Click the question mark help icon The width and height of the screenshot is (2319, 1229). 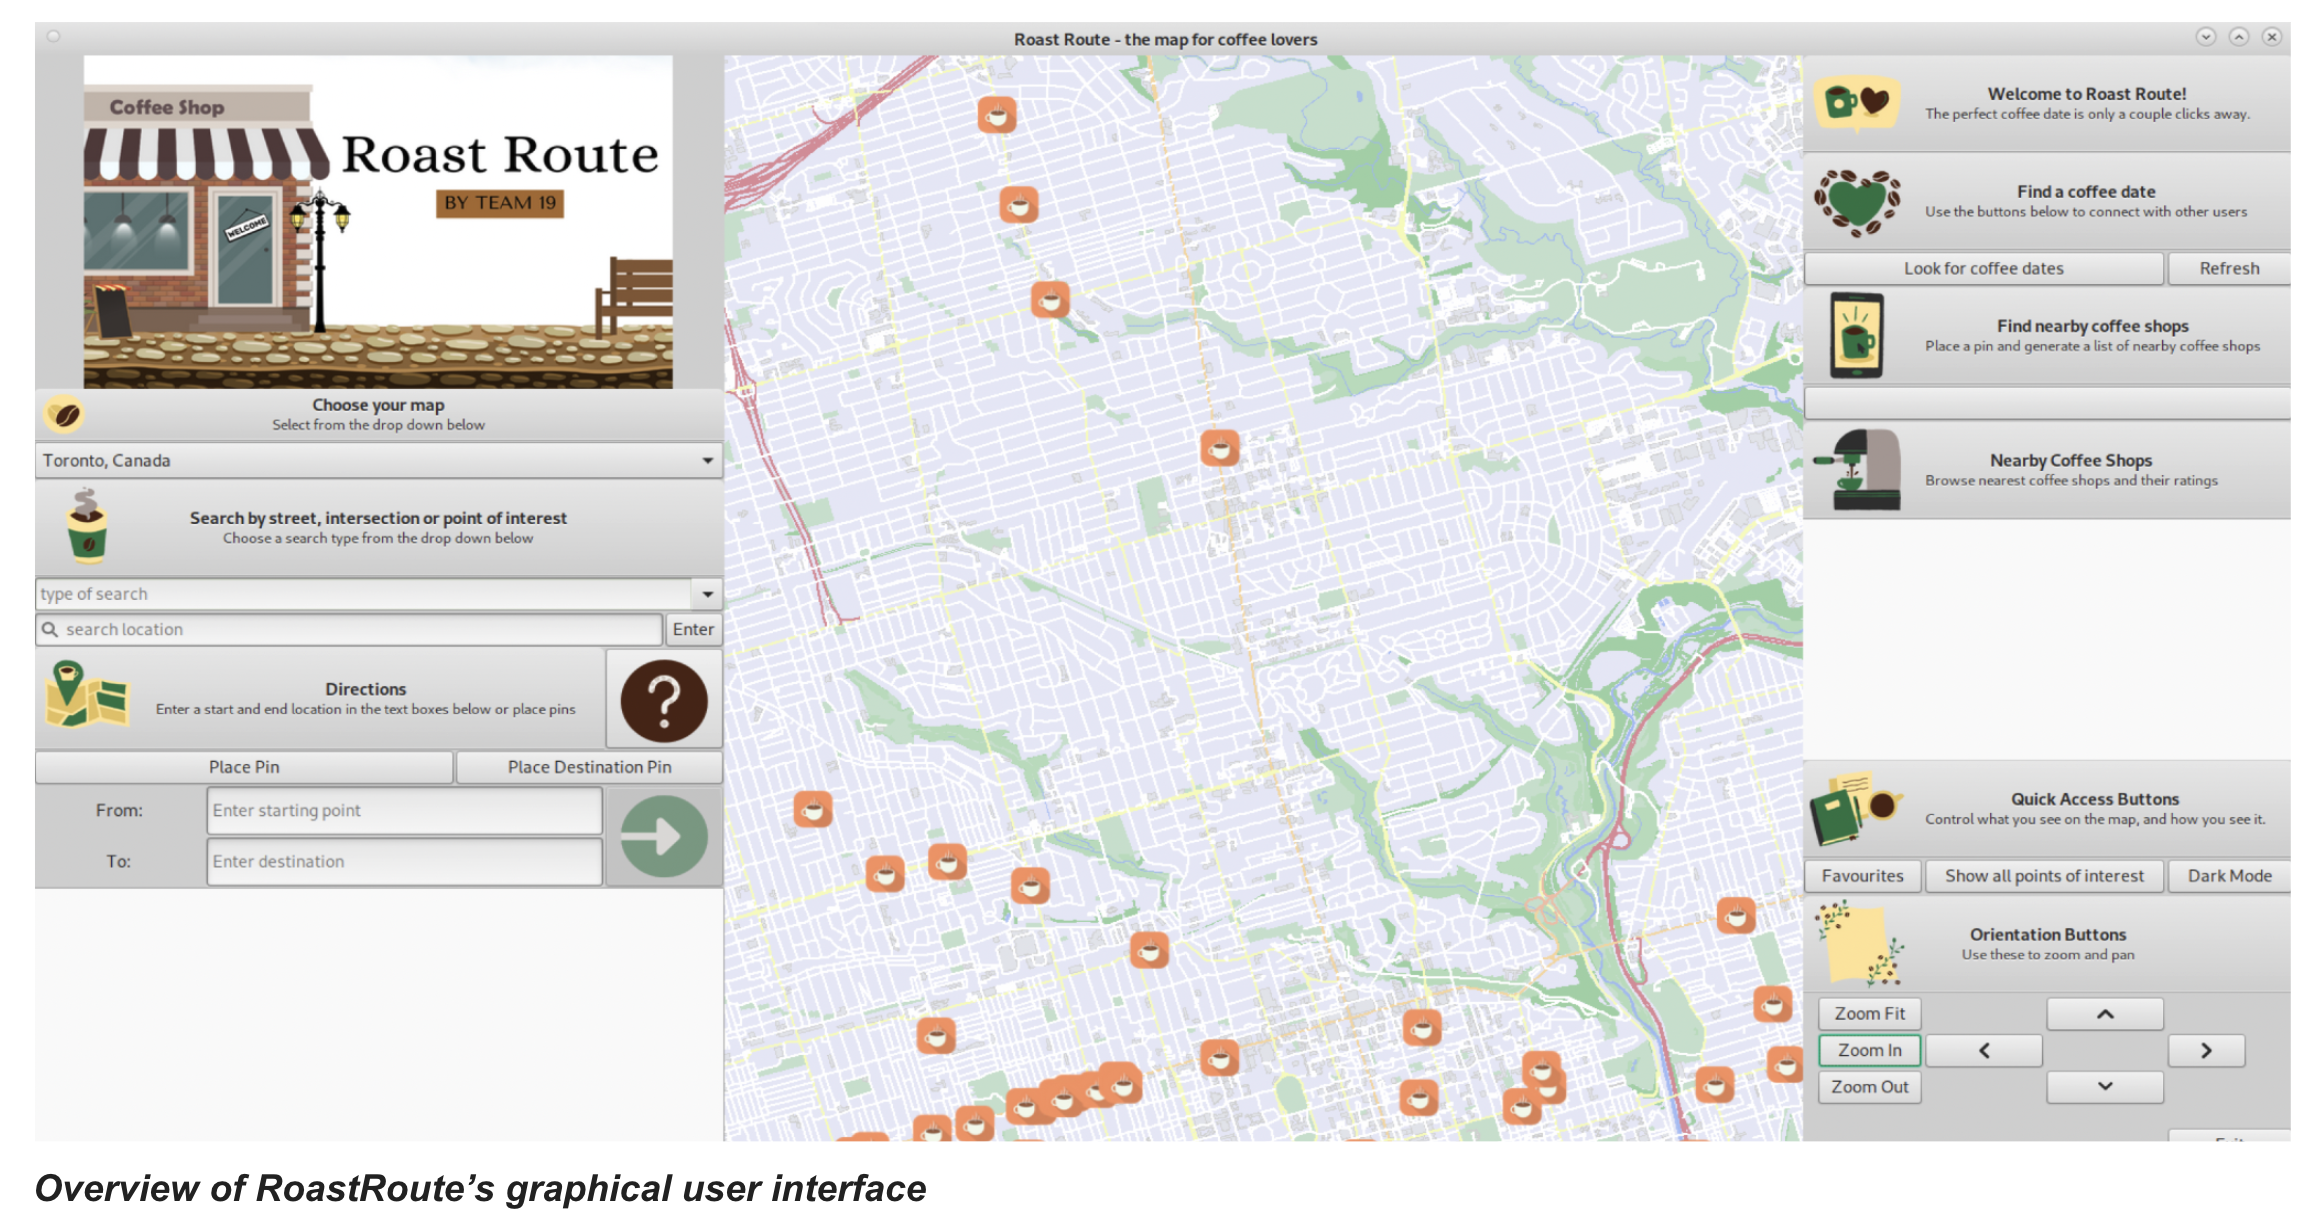pos(663,700)
